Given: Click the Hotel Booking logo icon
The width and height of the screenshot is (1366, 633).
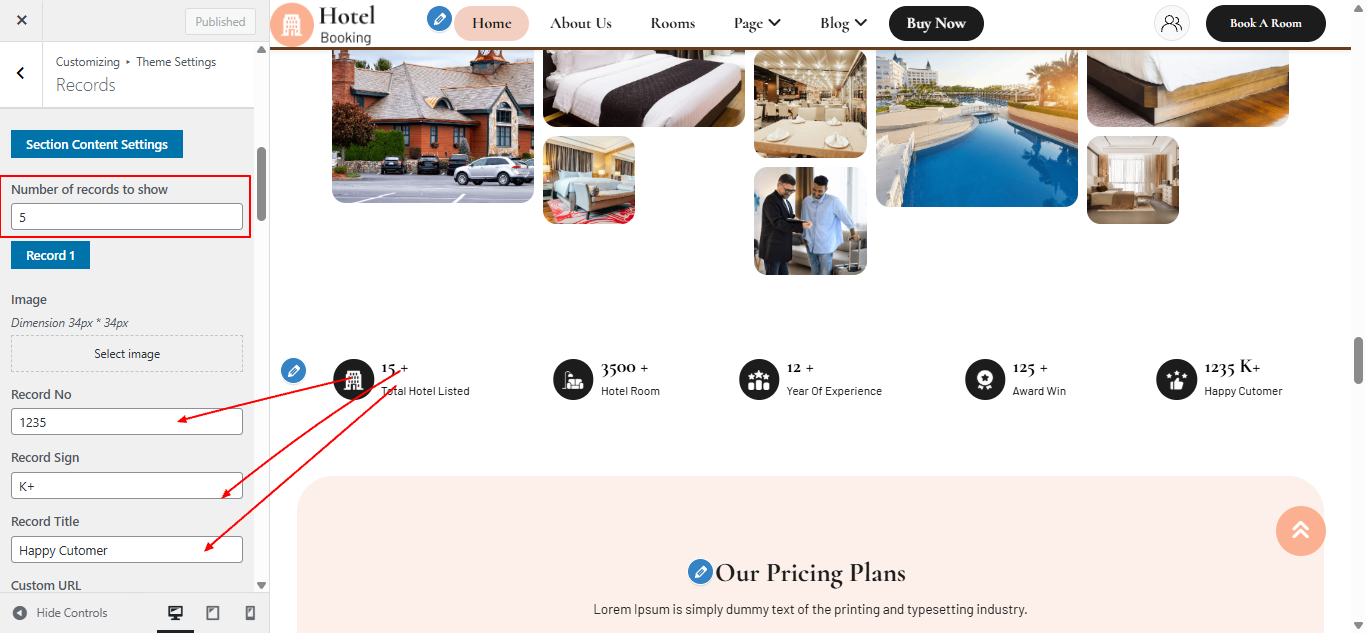Looking at the screenshot, I should coord(292,26).
